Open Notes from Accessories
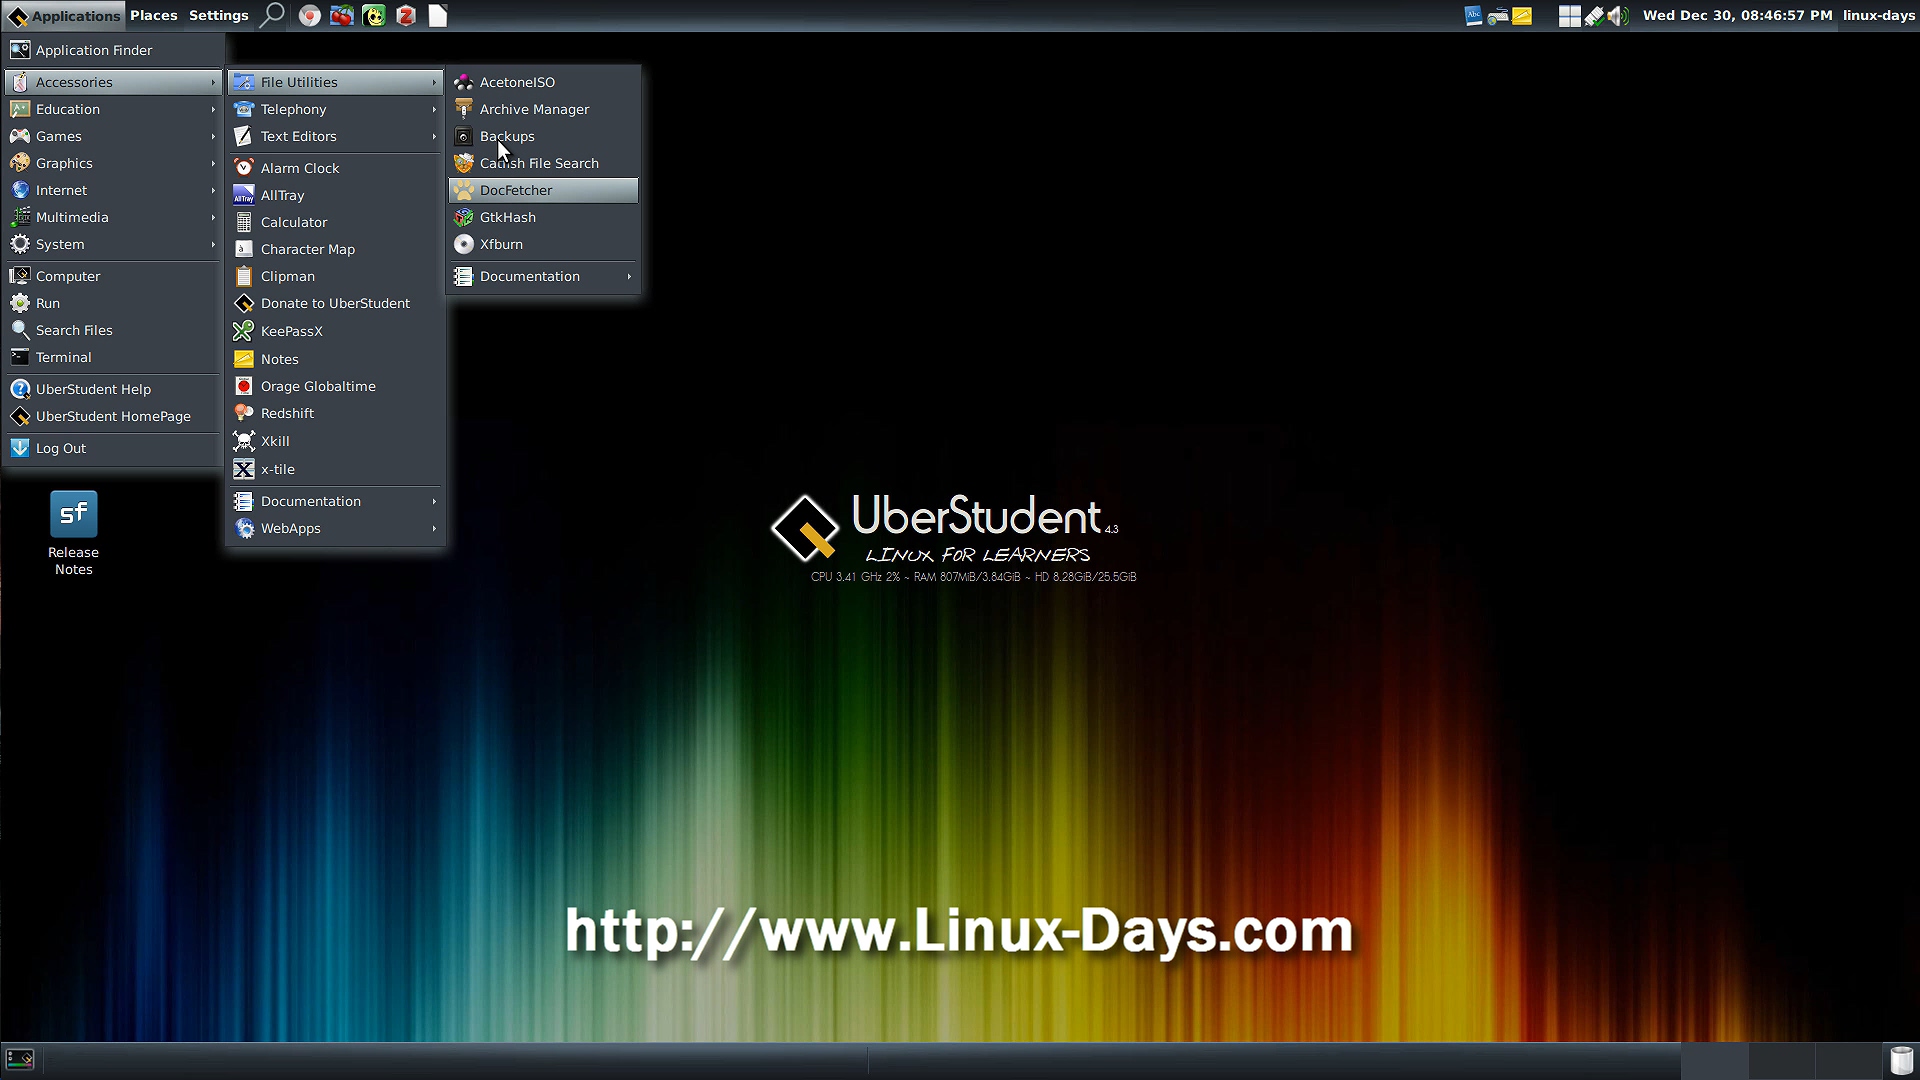1920x1080 pixels. click(336, 359)
